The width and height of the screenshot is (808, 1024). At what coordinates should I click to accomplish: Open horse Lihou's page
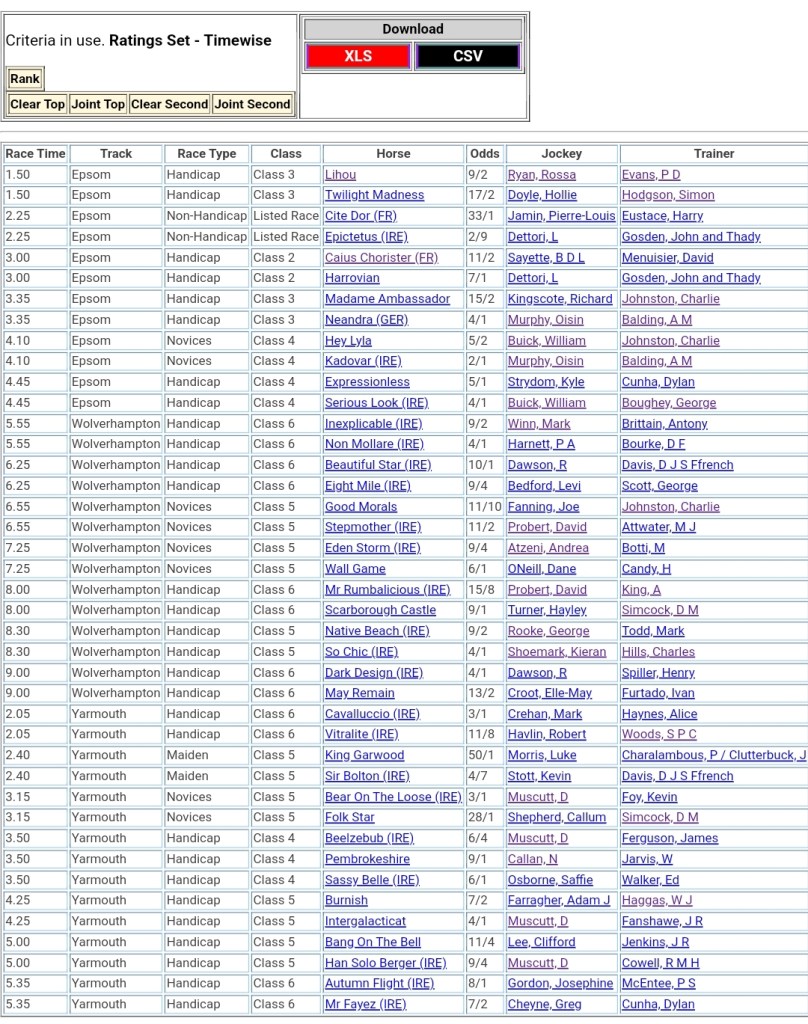340,175
